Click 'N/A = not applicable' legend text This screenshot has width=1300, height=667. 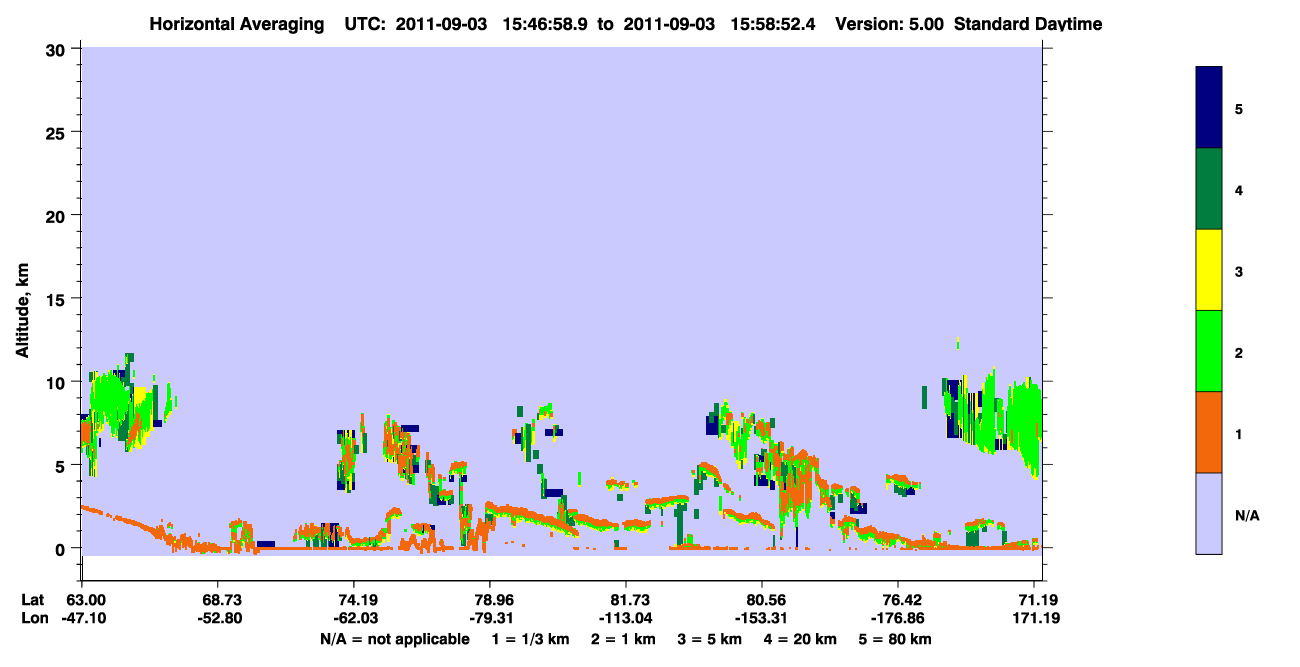394,639
